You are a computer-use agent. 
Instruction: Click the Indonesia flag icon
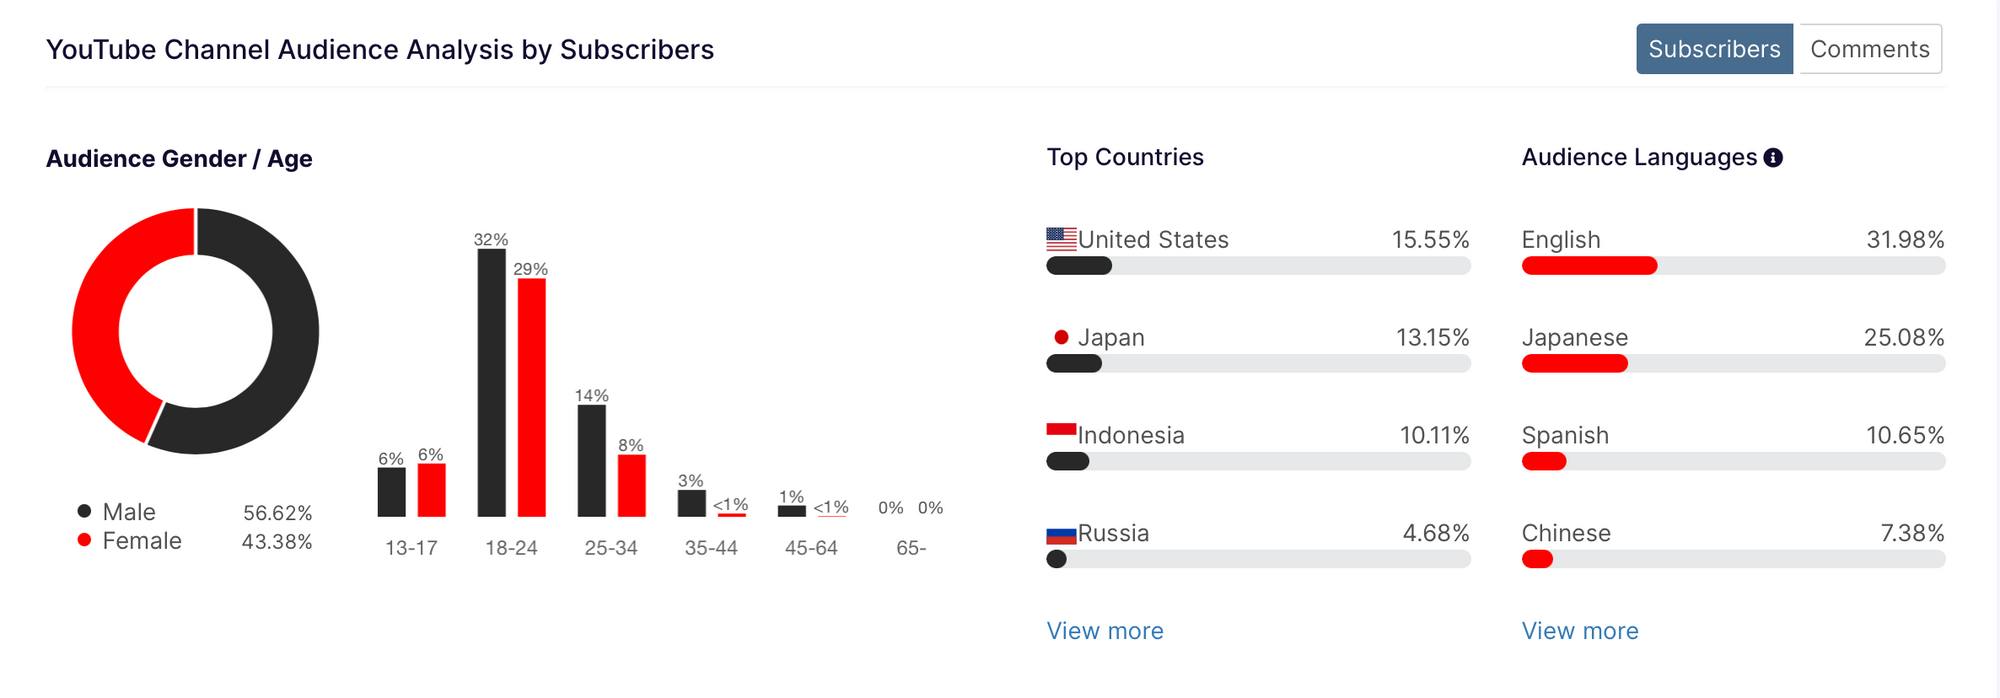coord(1061,430)
